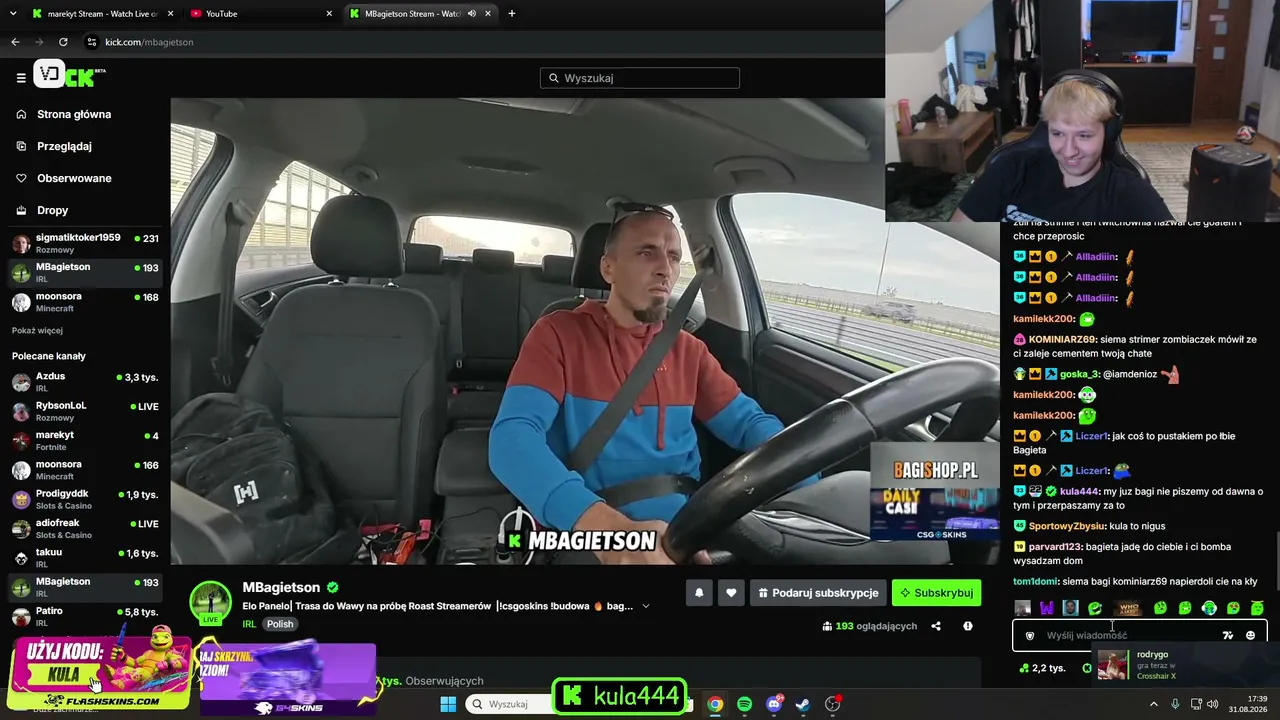Insert the WHO ASKED quick emote
Screen dimensions: 1280x720
(1129, 608)
